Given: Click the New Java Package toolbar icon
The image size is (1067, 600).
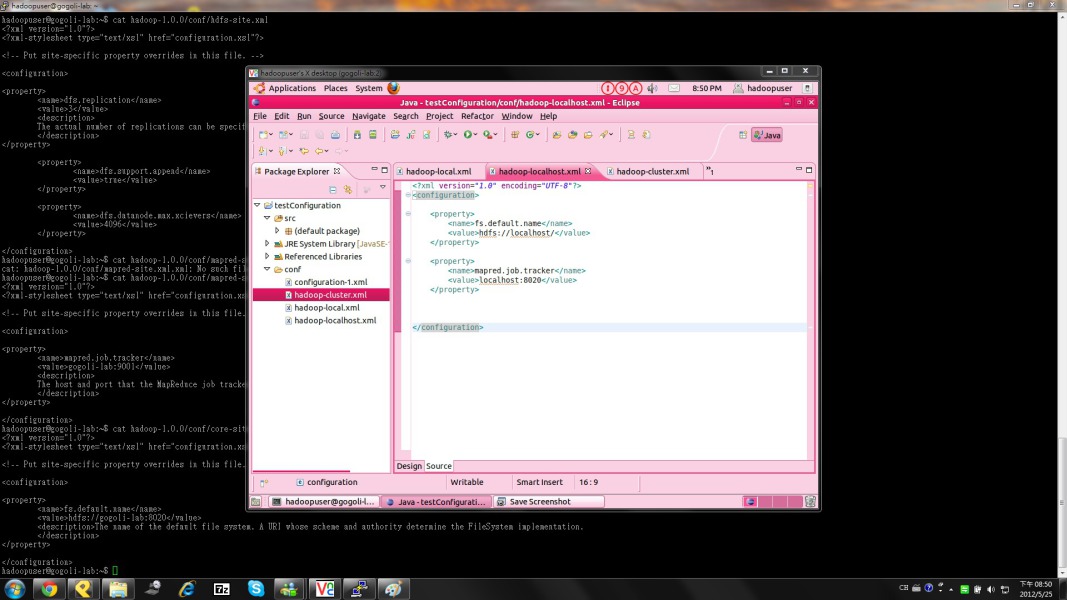Looking at the screenshot, I should pyautogui.click(x=514, y=135).
